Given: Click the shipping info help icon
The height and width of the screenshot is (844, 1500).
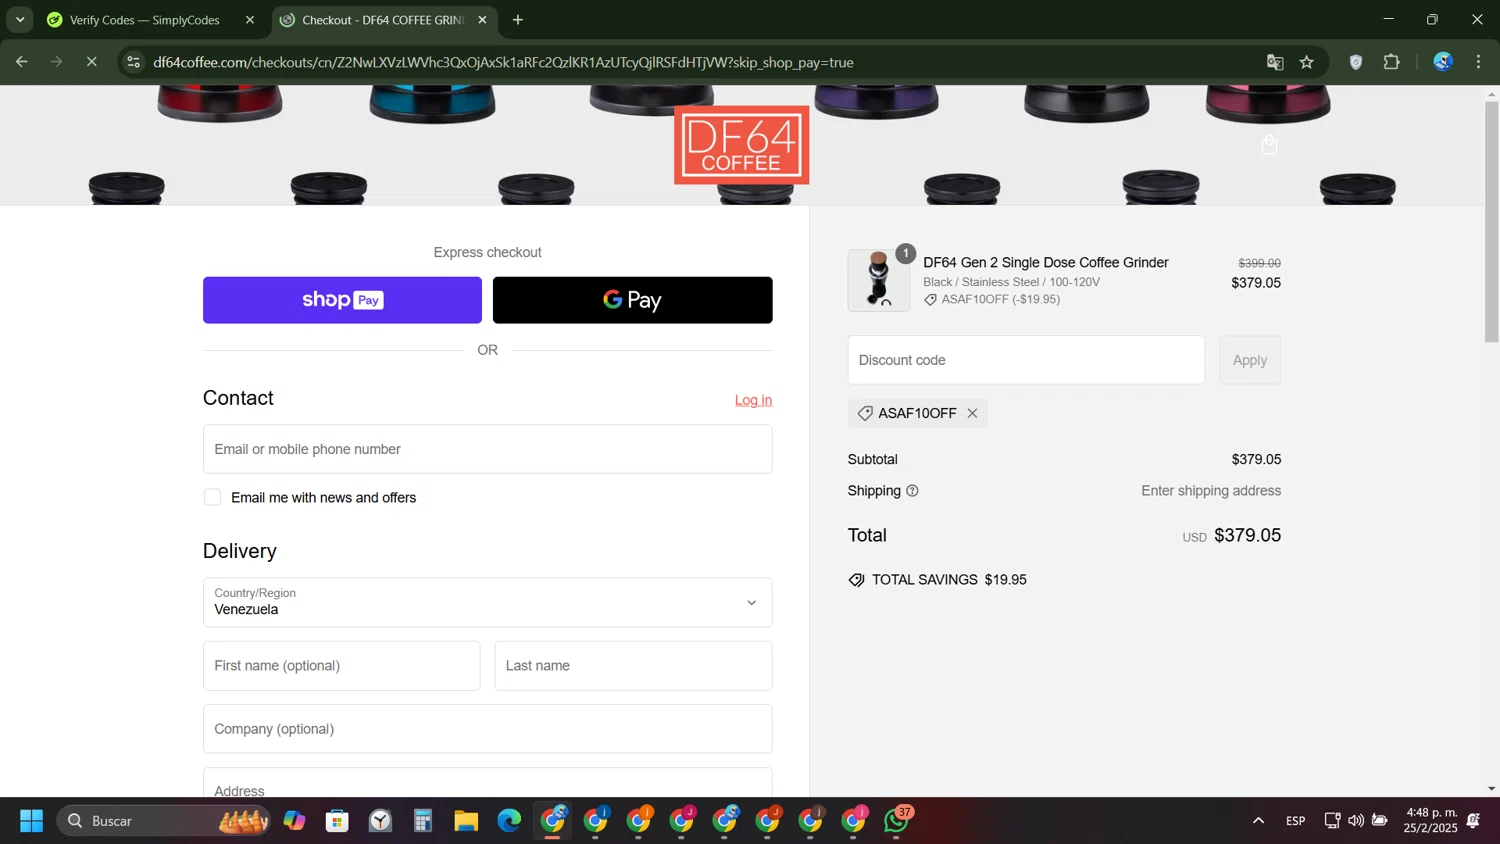Looking at the screenshot, I should 912,491.
